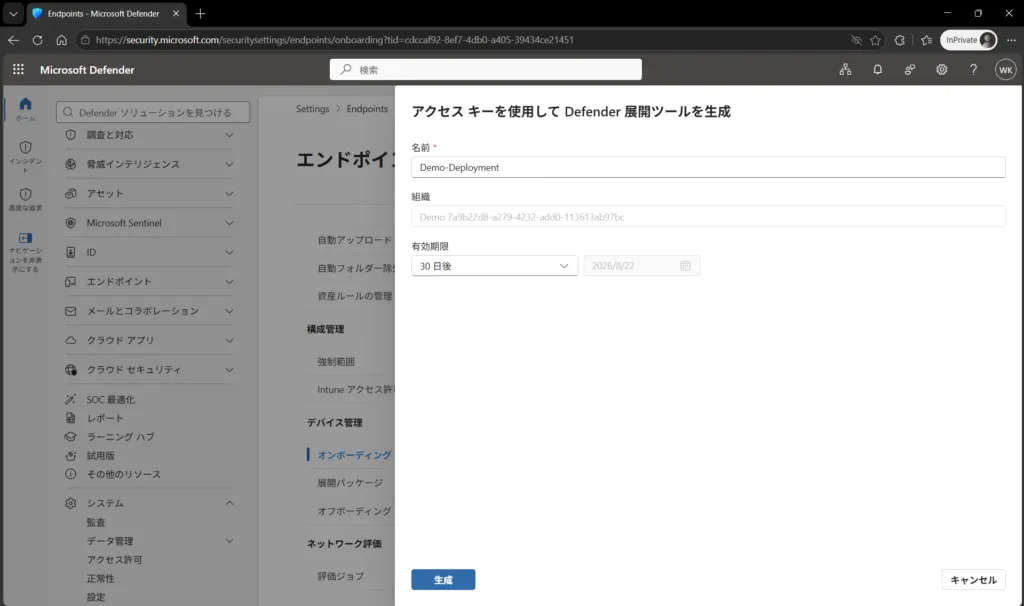Click the レポート icon in sidebar

tap(71, 418)
